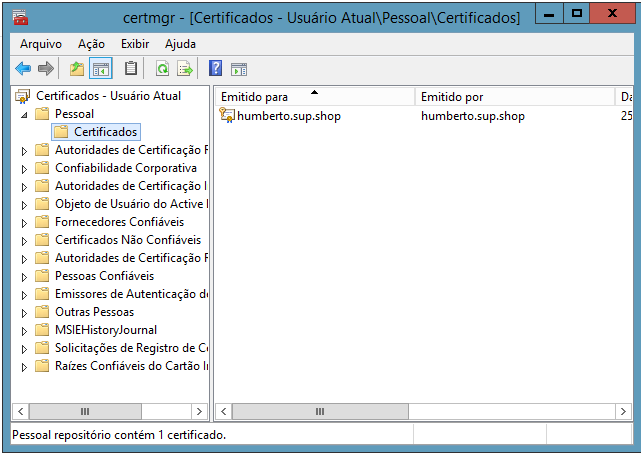Select Confiabilidade Corporativa label

[126, 168]
